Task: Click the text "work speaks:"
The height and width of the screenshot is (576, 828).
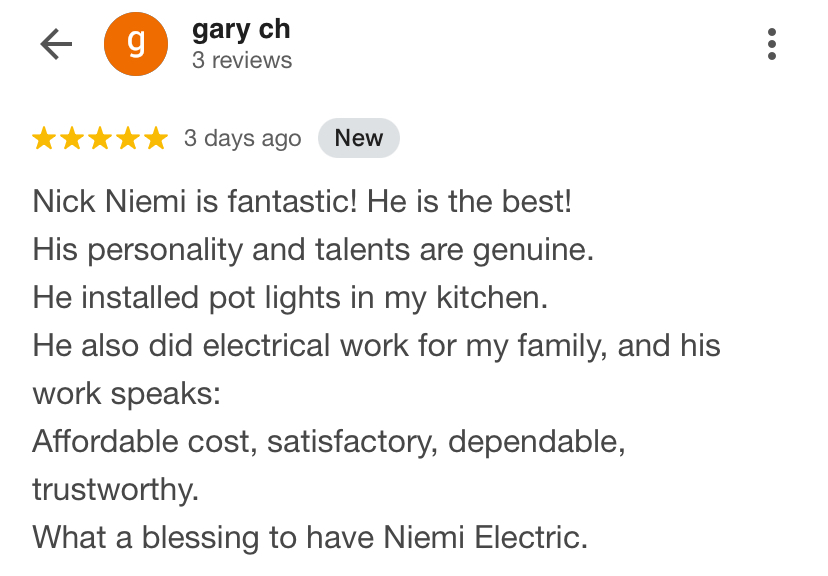Action: pyautogui.click(x=126, y=393)
